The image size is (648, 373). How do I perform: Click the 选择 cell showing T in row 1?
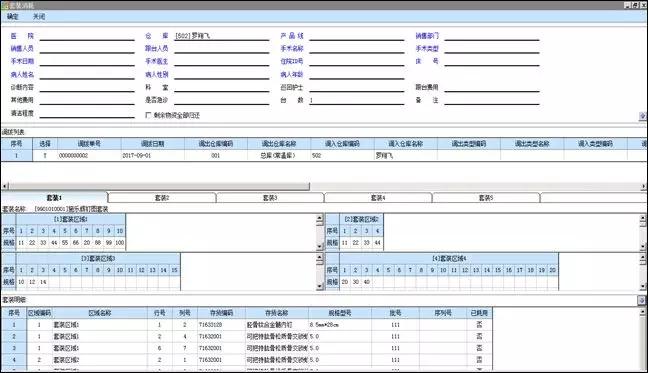tap(45, 155)
